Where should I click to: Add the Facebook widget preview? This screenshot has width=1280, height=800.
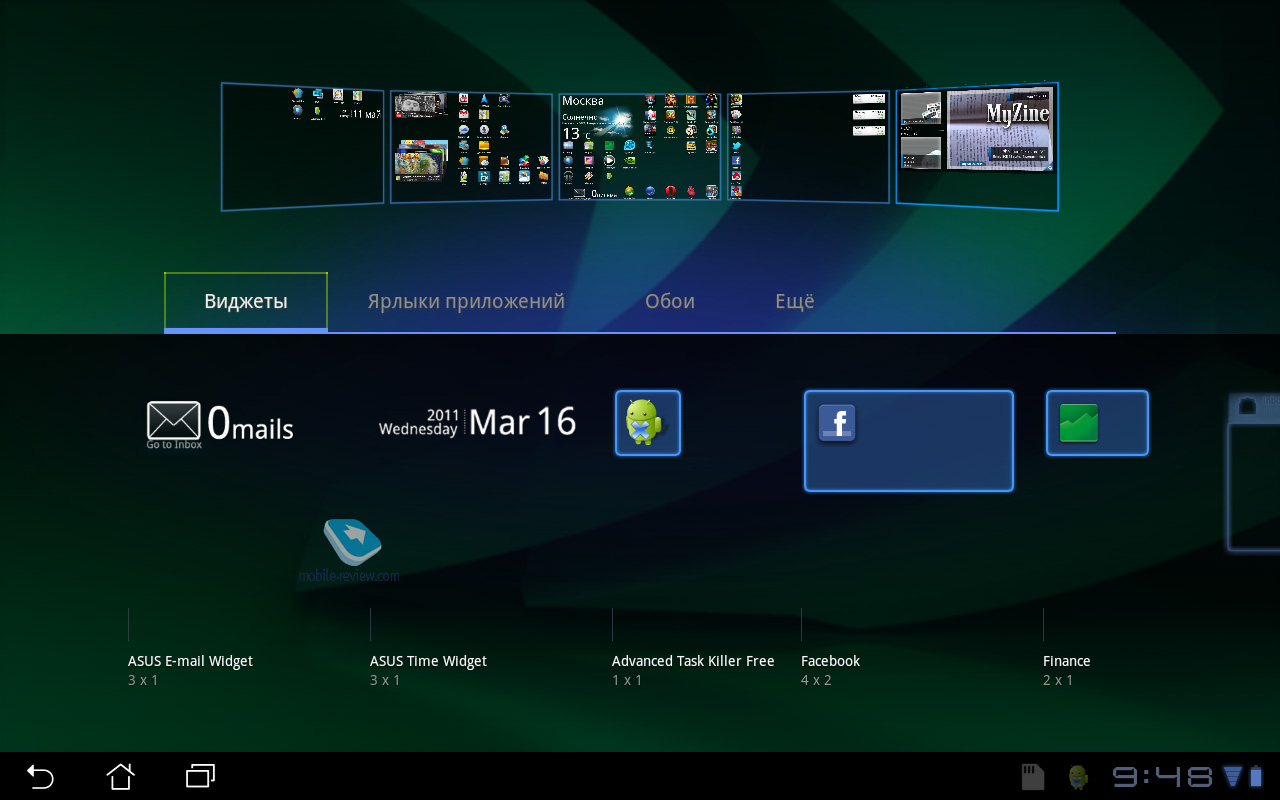(909, 441)
